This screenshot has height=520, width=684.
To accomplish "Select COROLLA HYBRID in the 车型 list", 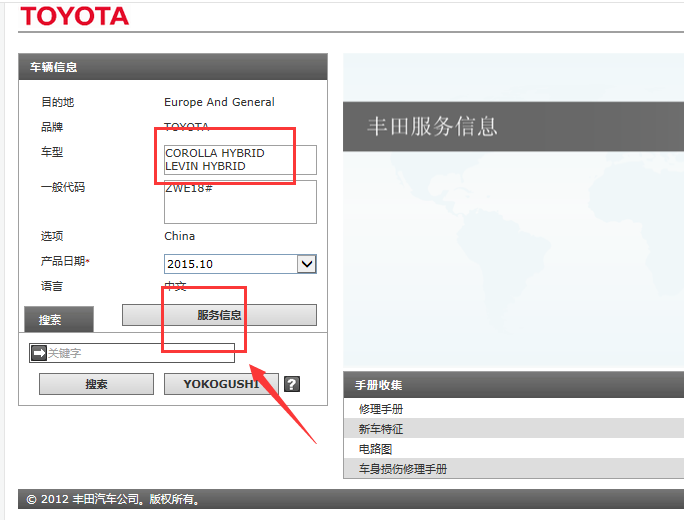I will coord(215,153).
